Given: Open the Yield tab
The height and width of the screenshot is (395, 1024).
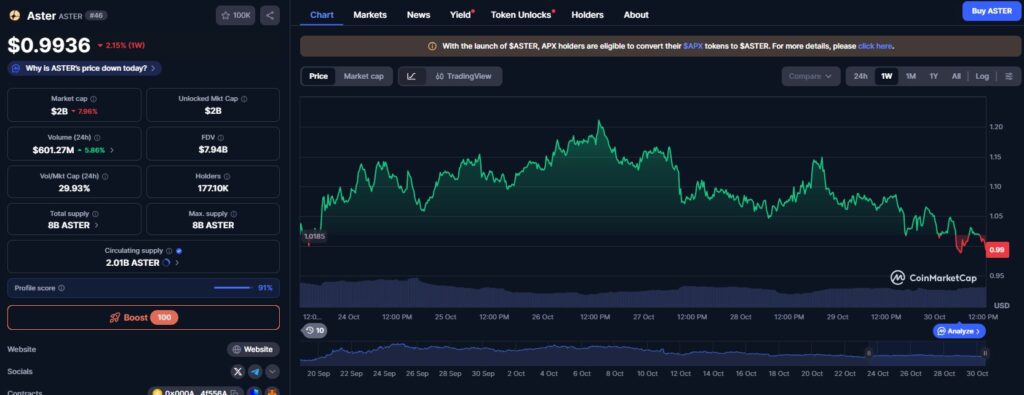Looking at the screenshot, I should coord(461,14).
